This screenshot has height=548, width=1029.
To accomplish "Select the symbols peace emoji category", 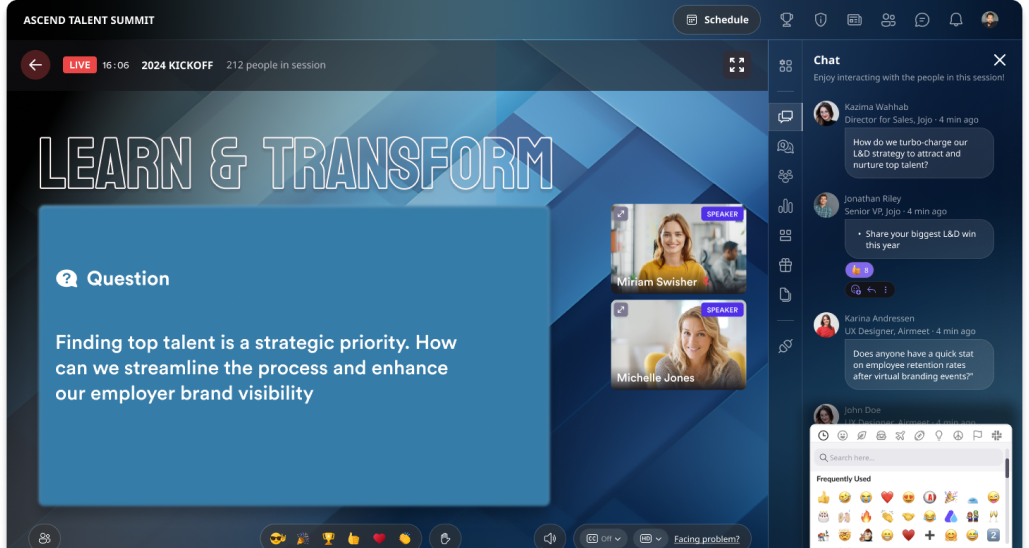I will click(958, 435).
